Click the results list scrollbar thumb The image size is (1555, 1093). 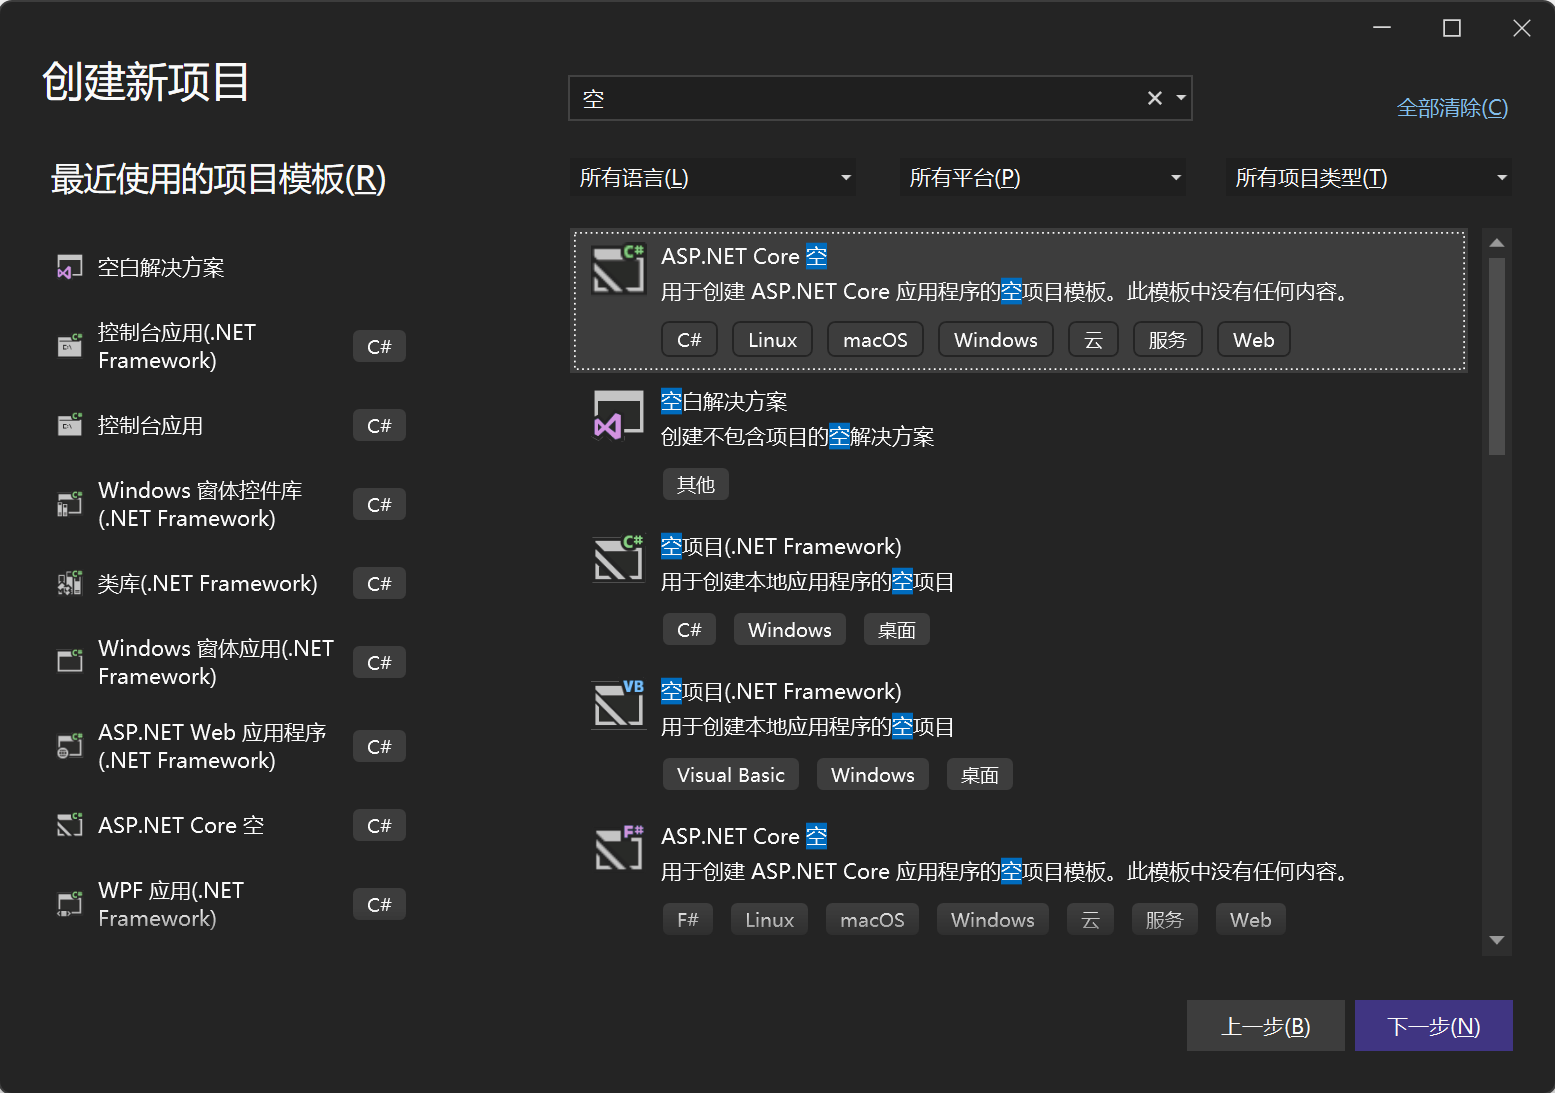tap(1496, 356)
